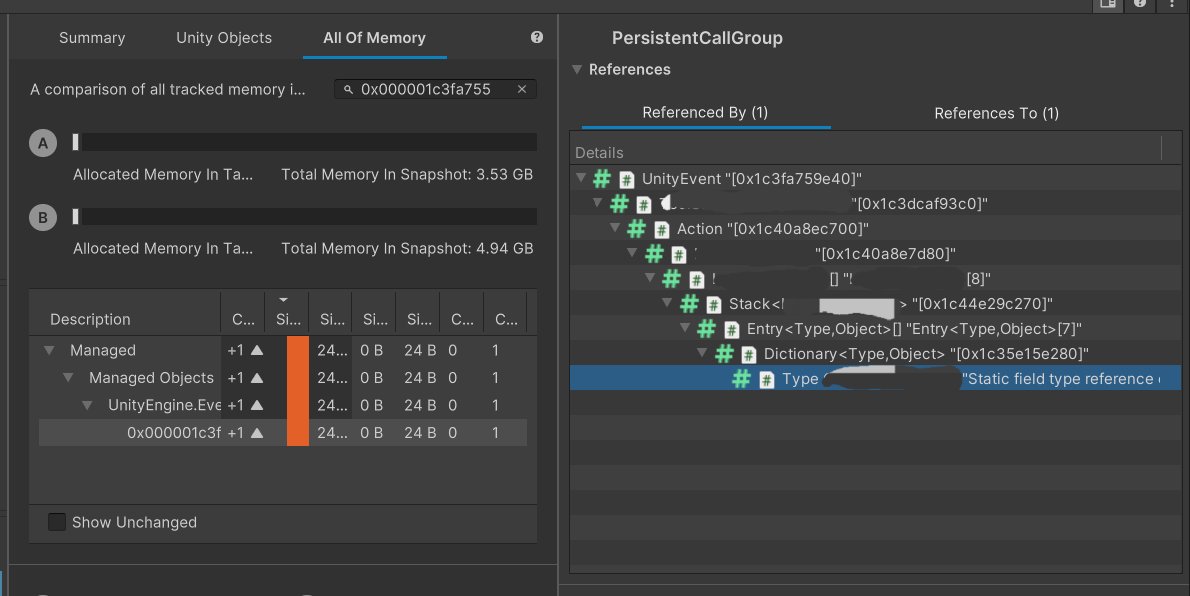Click the help icon in All Of Memory panel
Screen dimensions: 1190x596
click(537, 37)
